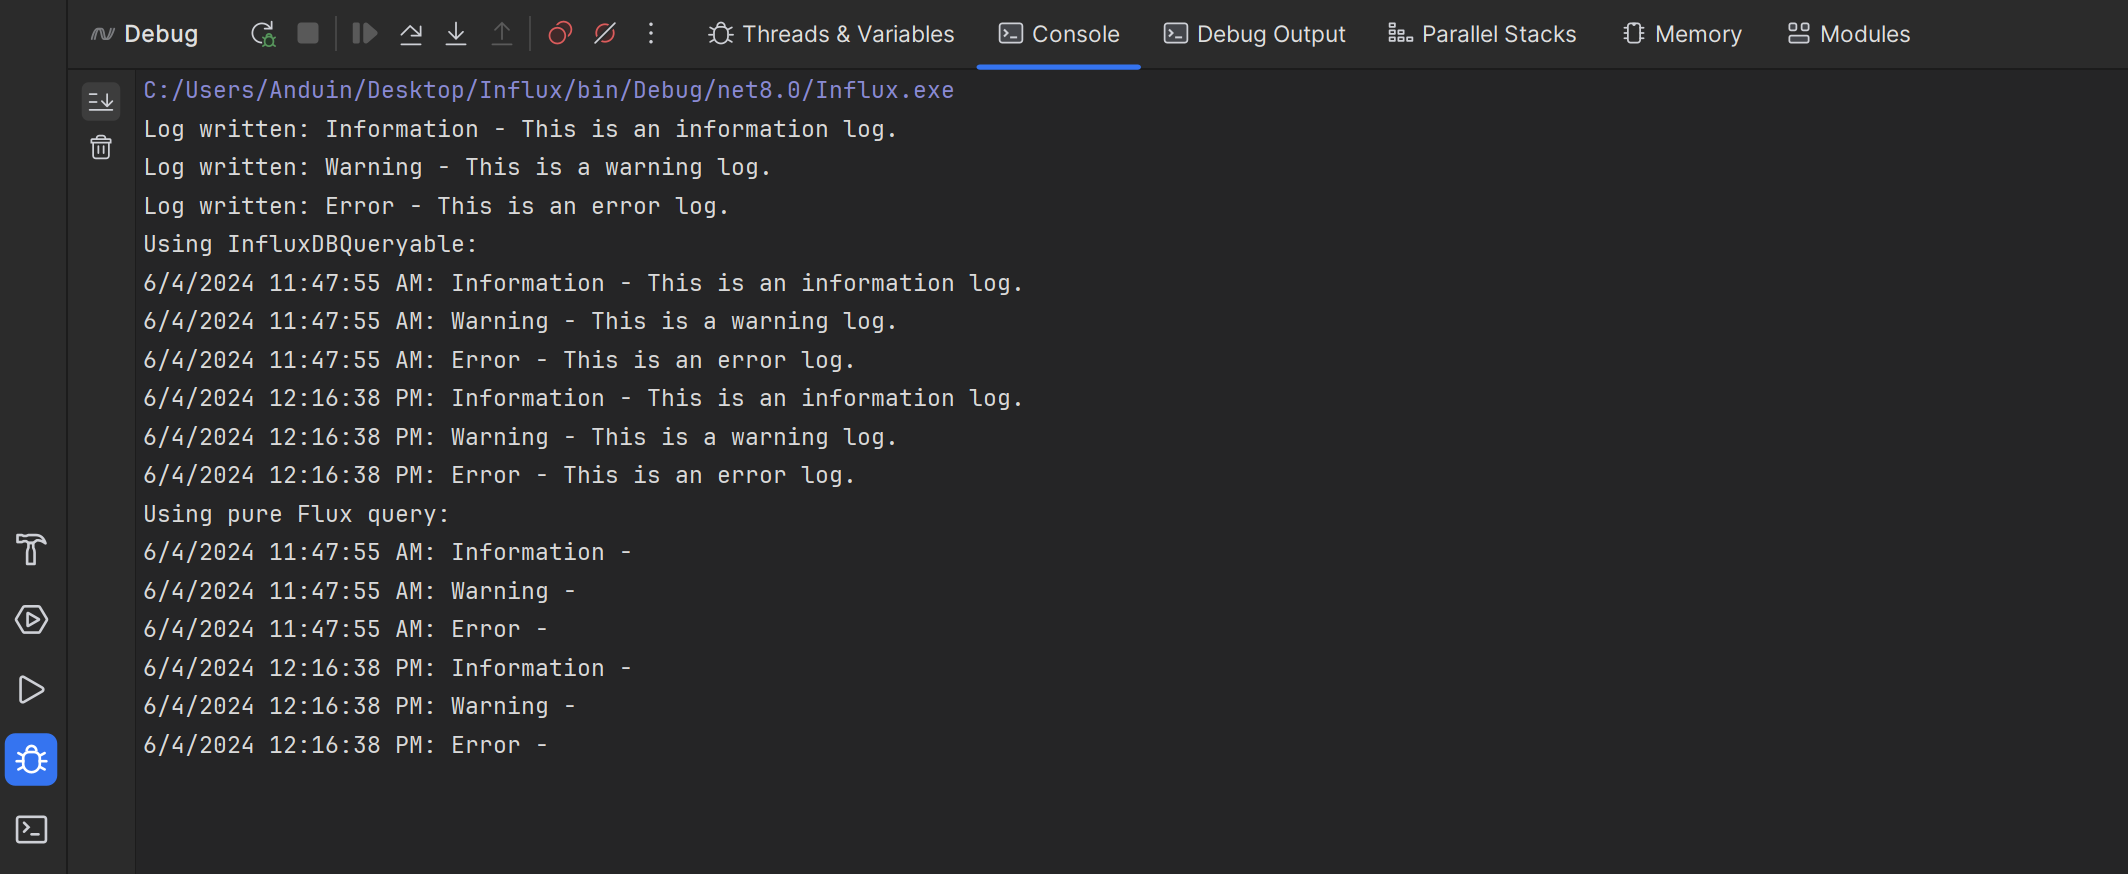Select the Console tab
2128x874 pixels.
coord(1059,34)
